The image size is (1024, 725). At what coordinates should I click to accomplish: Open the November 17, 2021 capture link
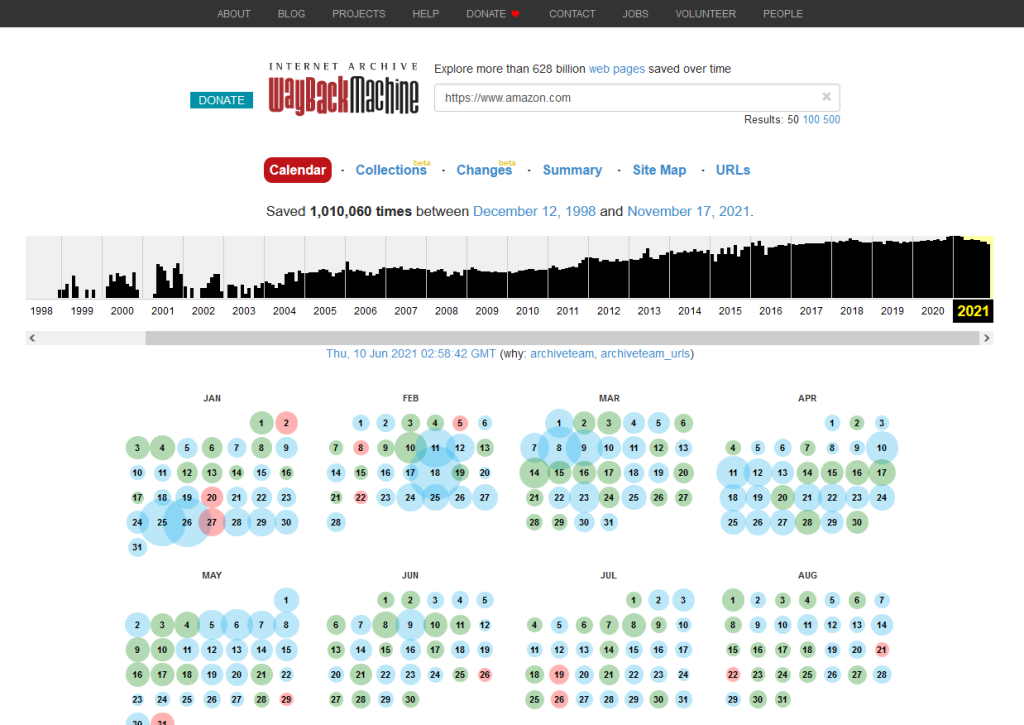(688, 212)
